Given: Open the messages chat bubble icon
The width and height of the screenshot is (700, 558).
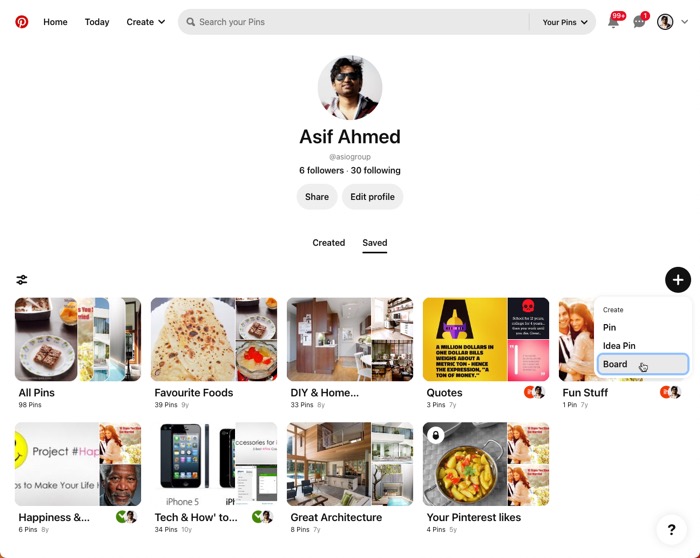Looking at the screenshot, I should (x=639, y=21).
